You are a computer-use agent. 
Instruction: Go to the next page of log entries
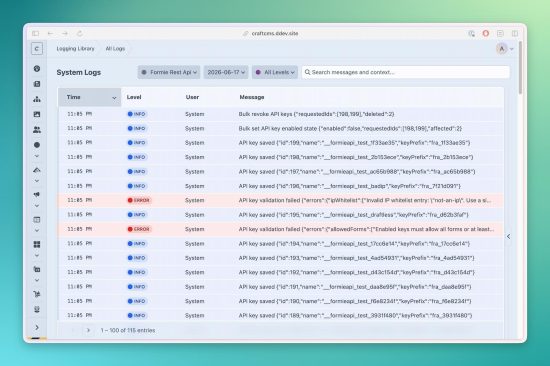88,330
